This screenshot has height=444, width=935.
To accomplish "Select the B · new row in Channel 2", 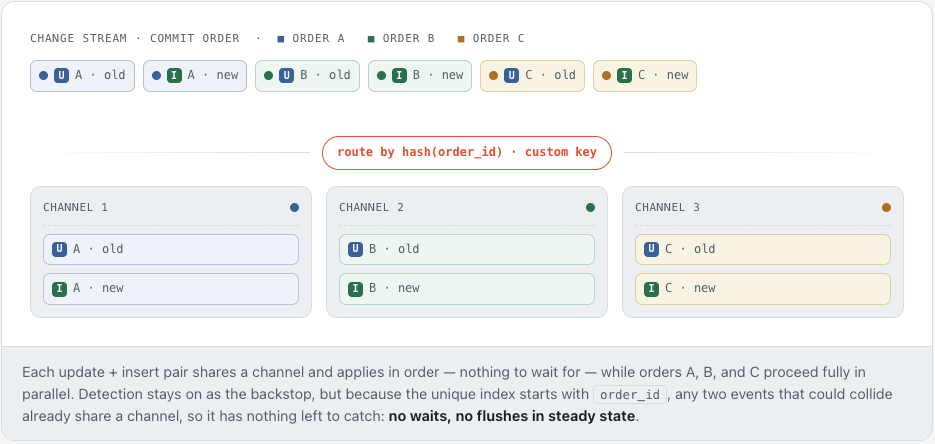I will 467,289.
